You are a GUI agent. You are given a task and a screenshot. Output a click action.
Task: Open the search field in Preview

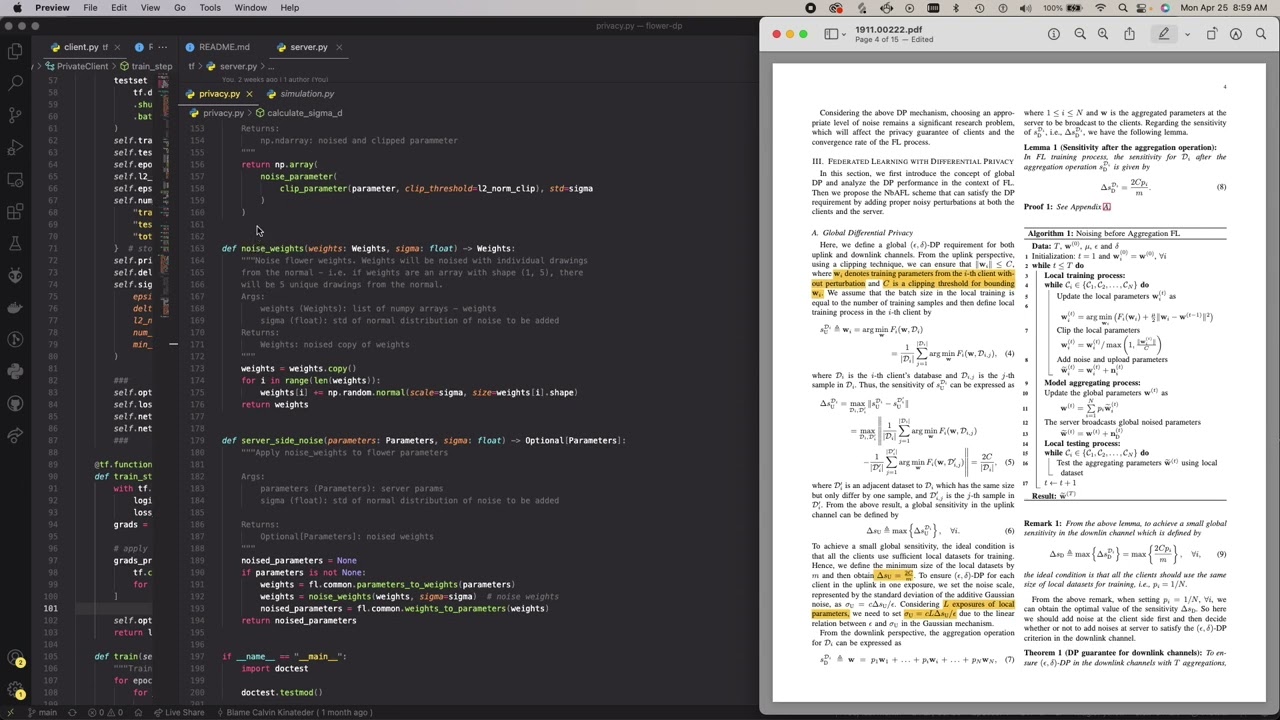(x=1260, y=34)
